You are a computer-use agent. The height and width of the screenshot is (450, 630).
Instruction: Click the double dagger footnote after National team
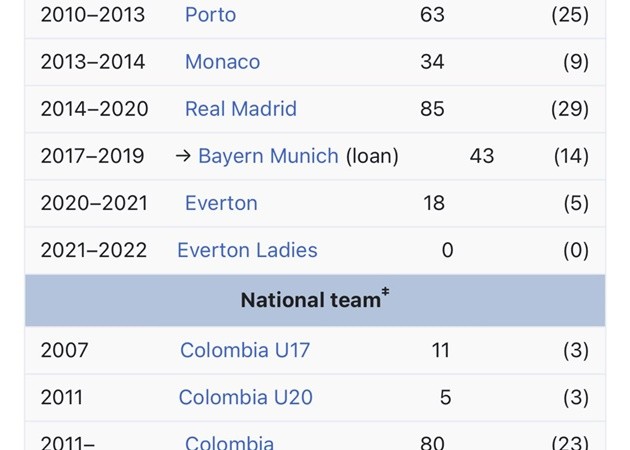click(385, 294)
